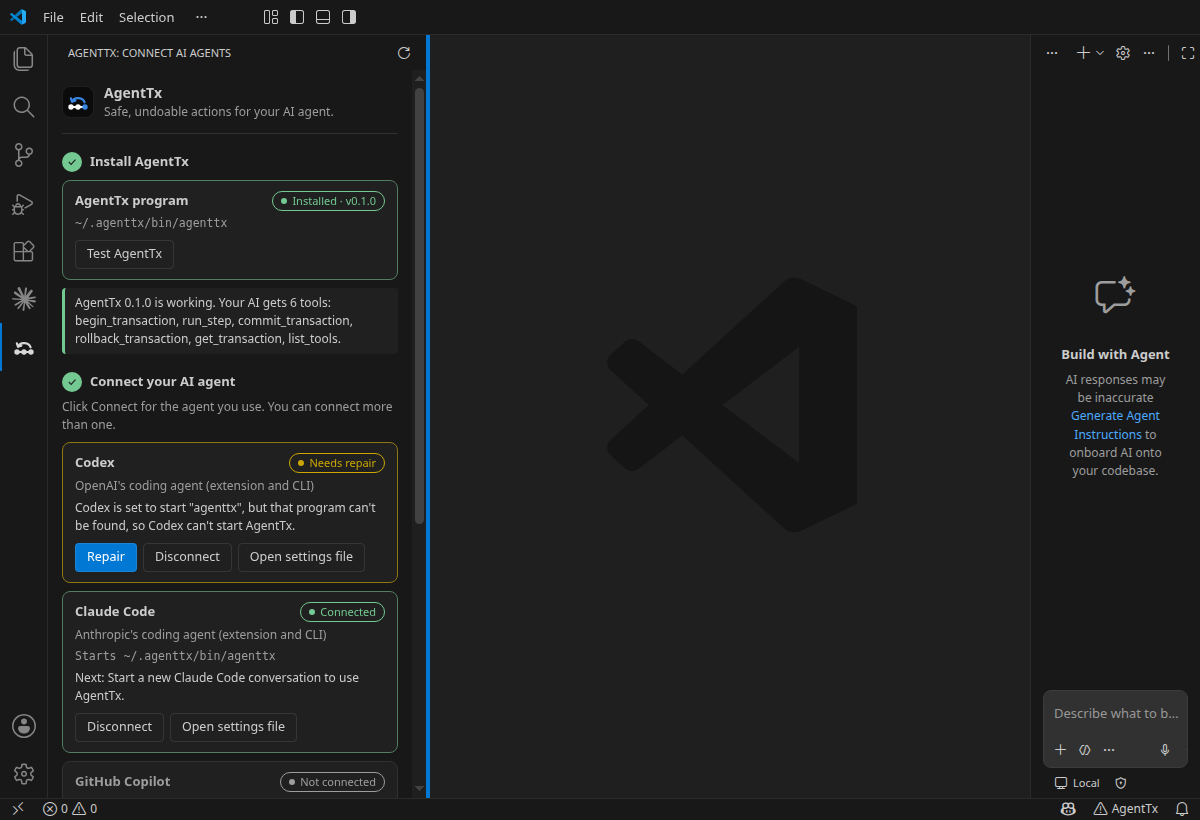Click 'Build with Agent' heading in chat panel
Viewport: 1200px width, 820px height.
(x=1115, y=354)
